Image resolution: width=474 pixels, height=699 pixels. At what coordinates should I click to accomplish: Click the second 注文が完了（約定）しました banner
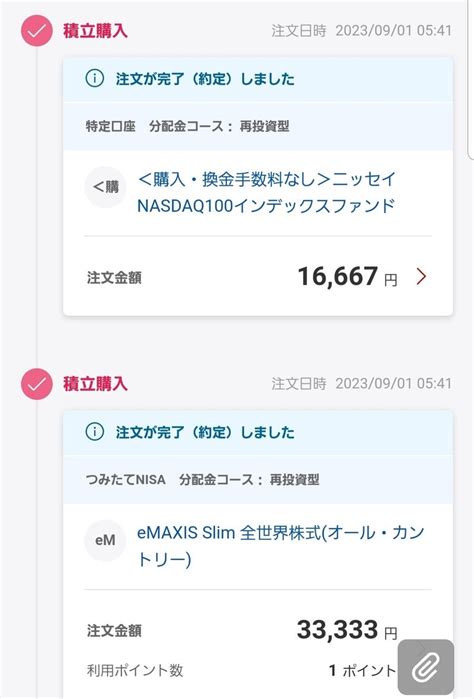pos(258,432)
